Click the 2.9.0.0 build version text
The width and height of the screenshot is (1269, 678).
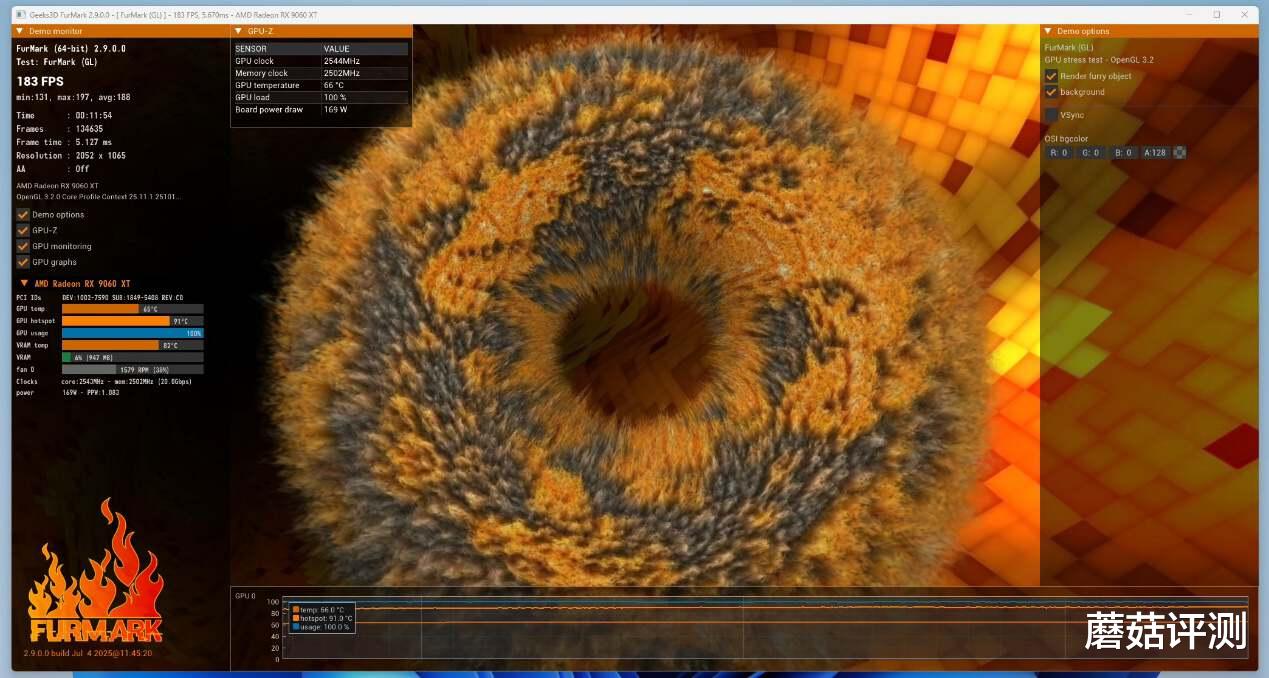[x=88, y=653]
